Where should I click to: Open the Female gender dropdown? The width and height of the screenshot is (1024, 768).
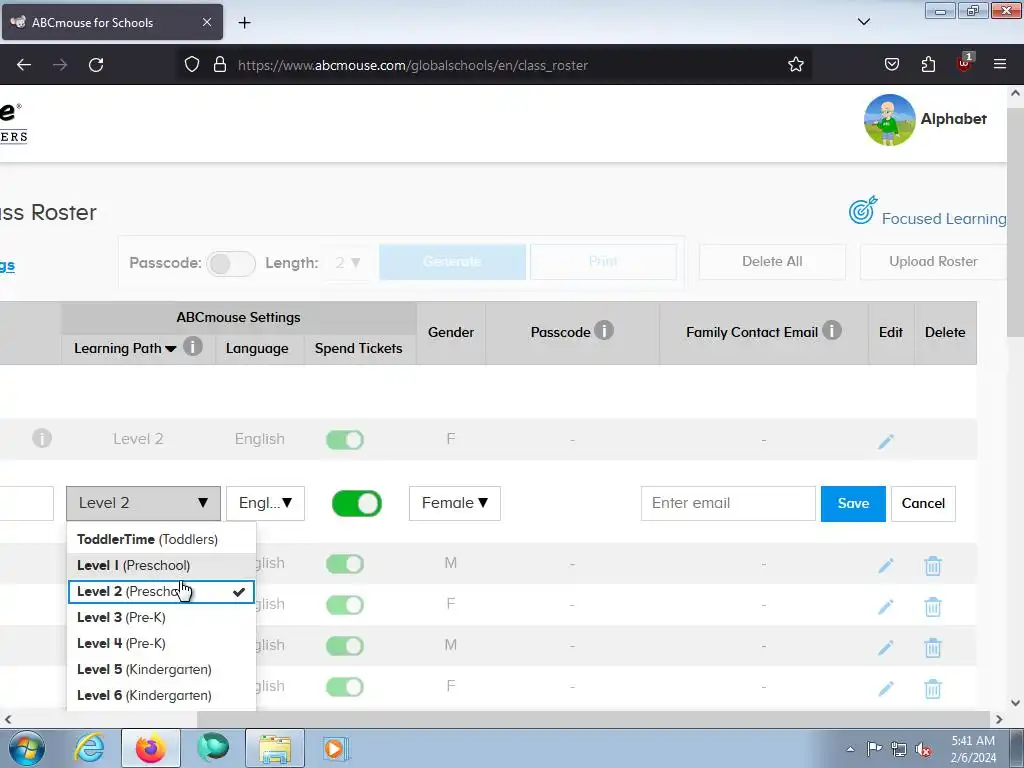pyautogui.click(x=455, y=504)
